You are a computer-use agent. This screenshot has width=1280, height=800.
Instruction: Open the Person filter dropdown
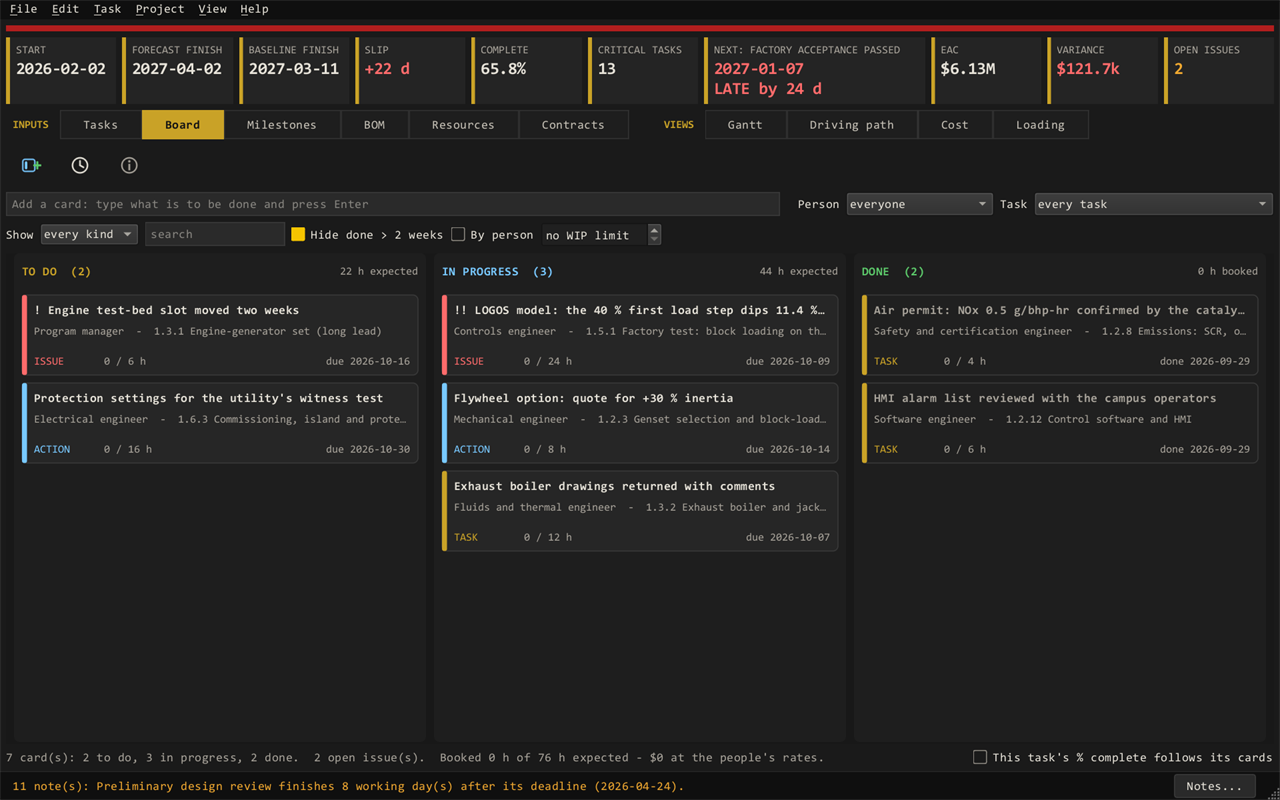pyautogui.click(x=919, y=204)
